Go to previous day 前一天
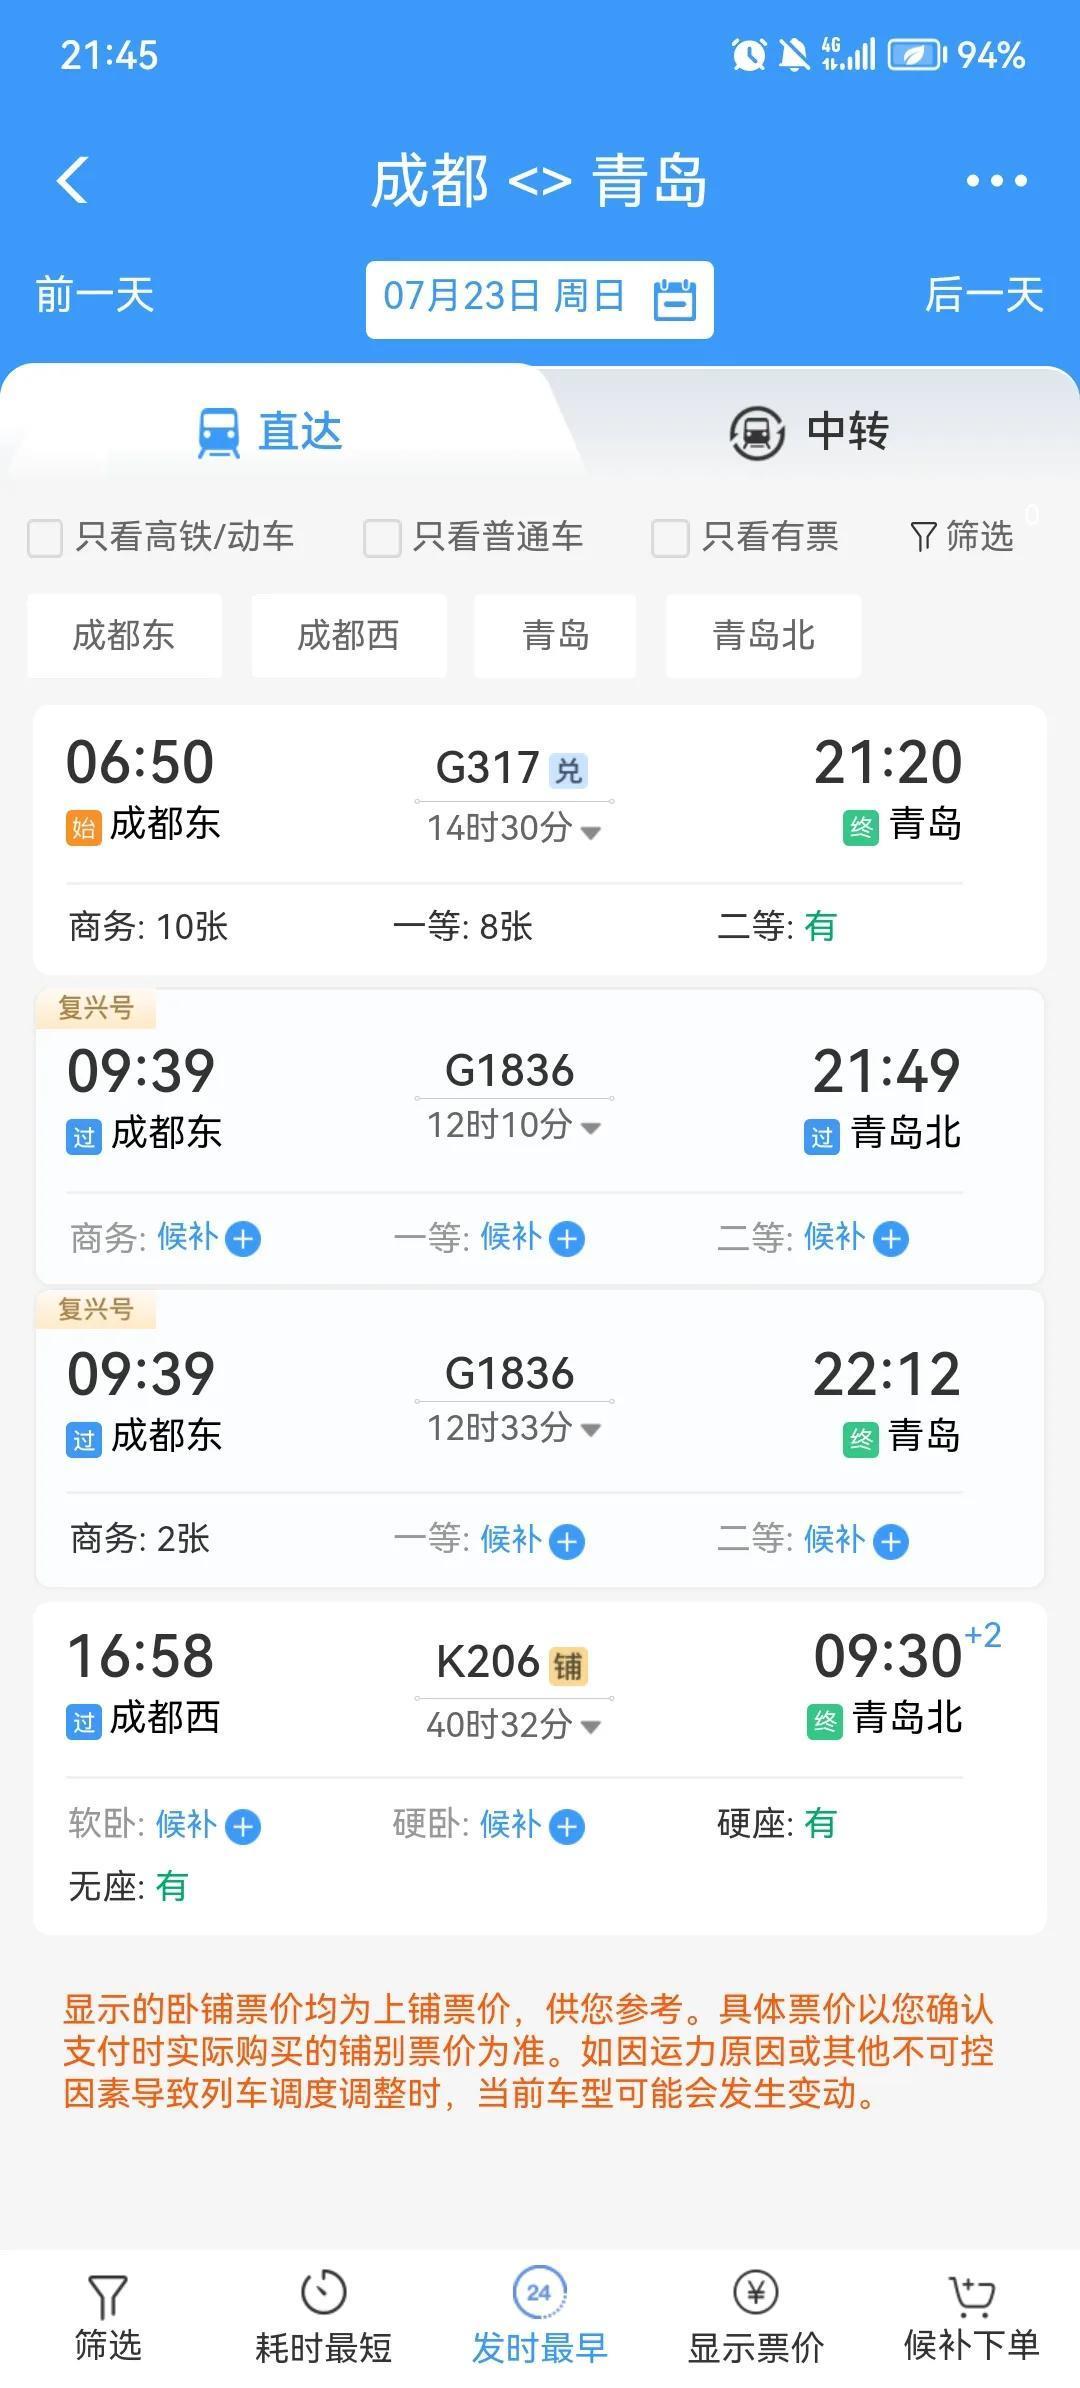1080x2388 pixels. [x=95, y=296]
